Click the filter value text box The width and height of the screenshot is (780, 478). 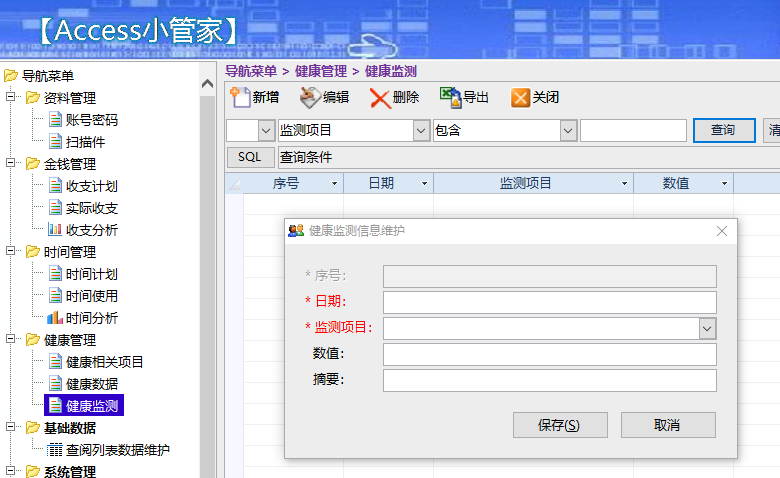point(633,130)
